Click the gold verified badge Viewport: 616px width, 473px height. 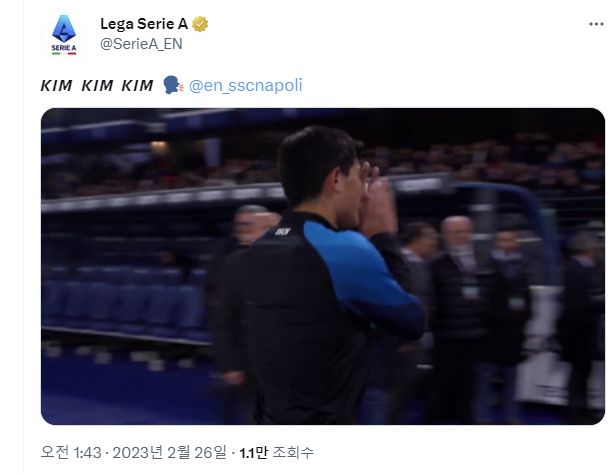tap(200, 24)
